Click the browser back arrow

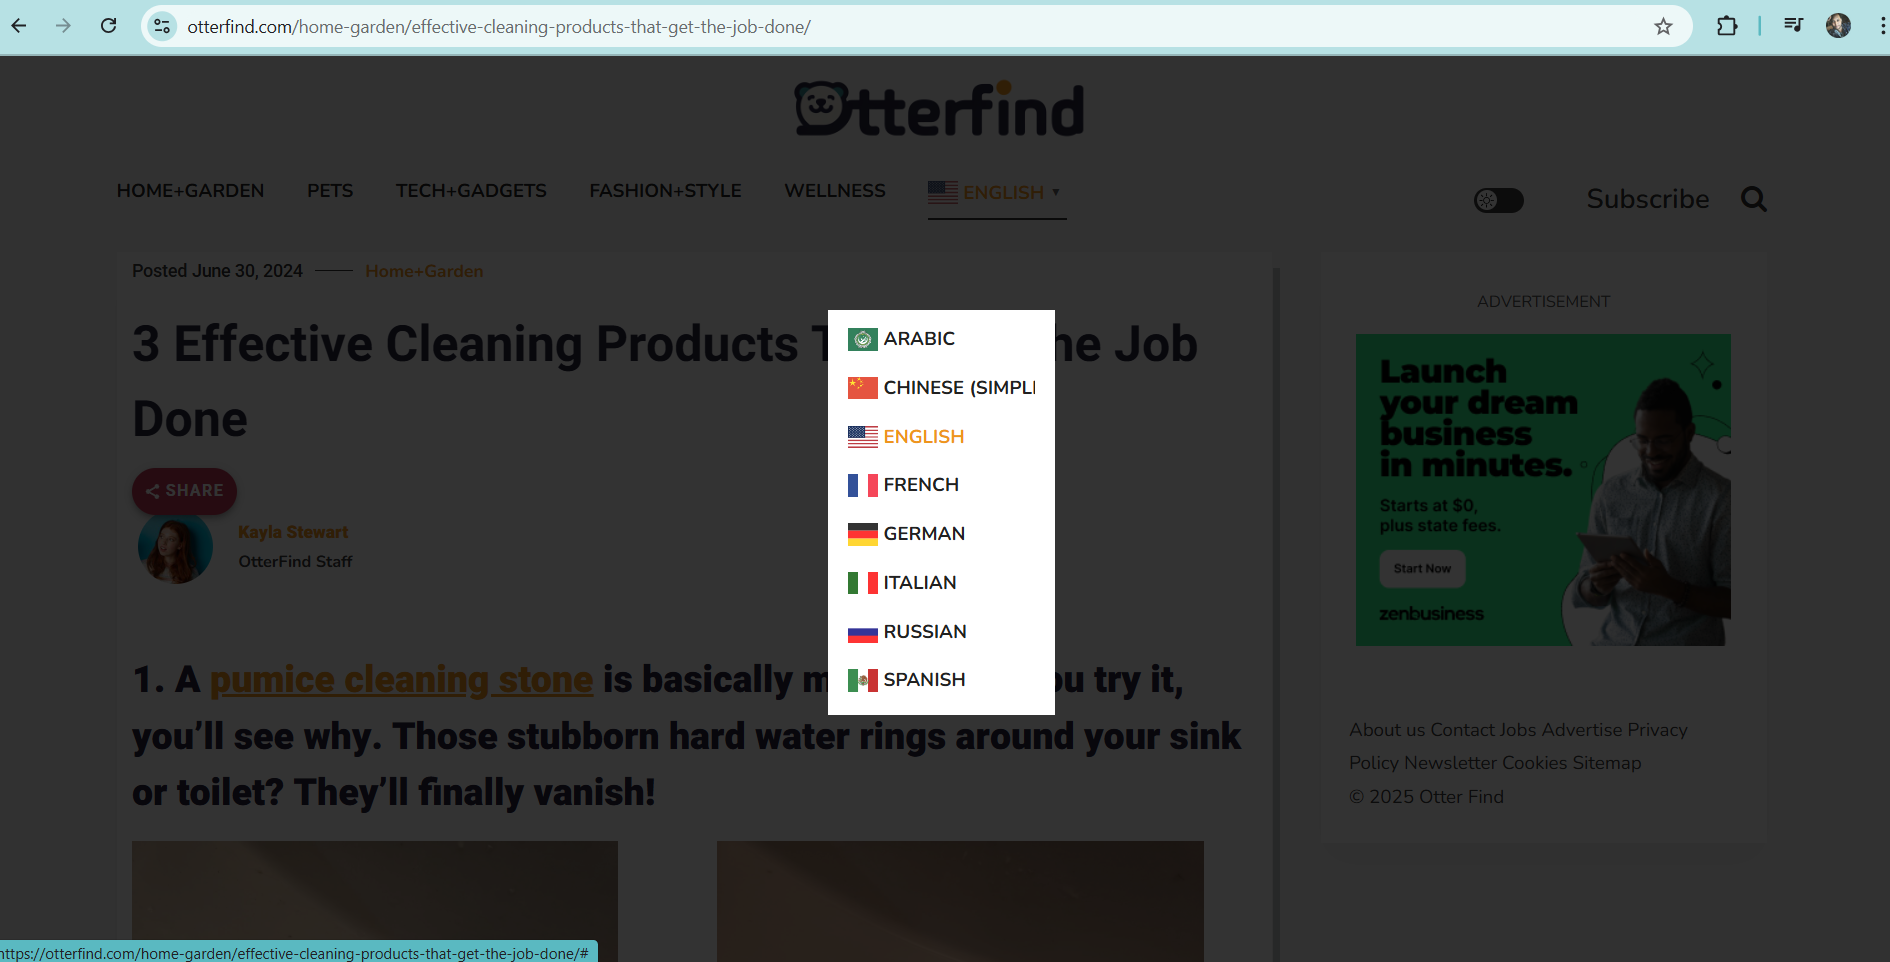click(19, 26)
